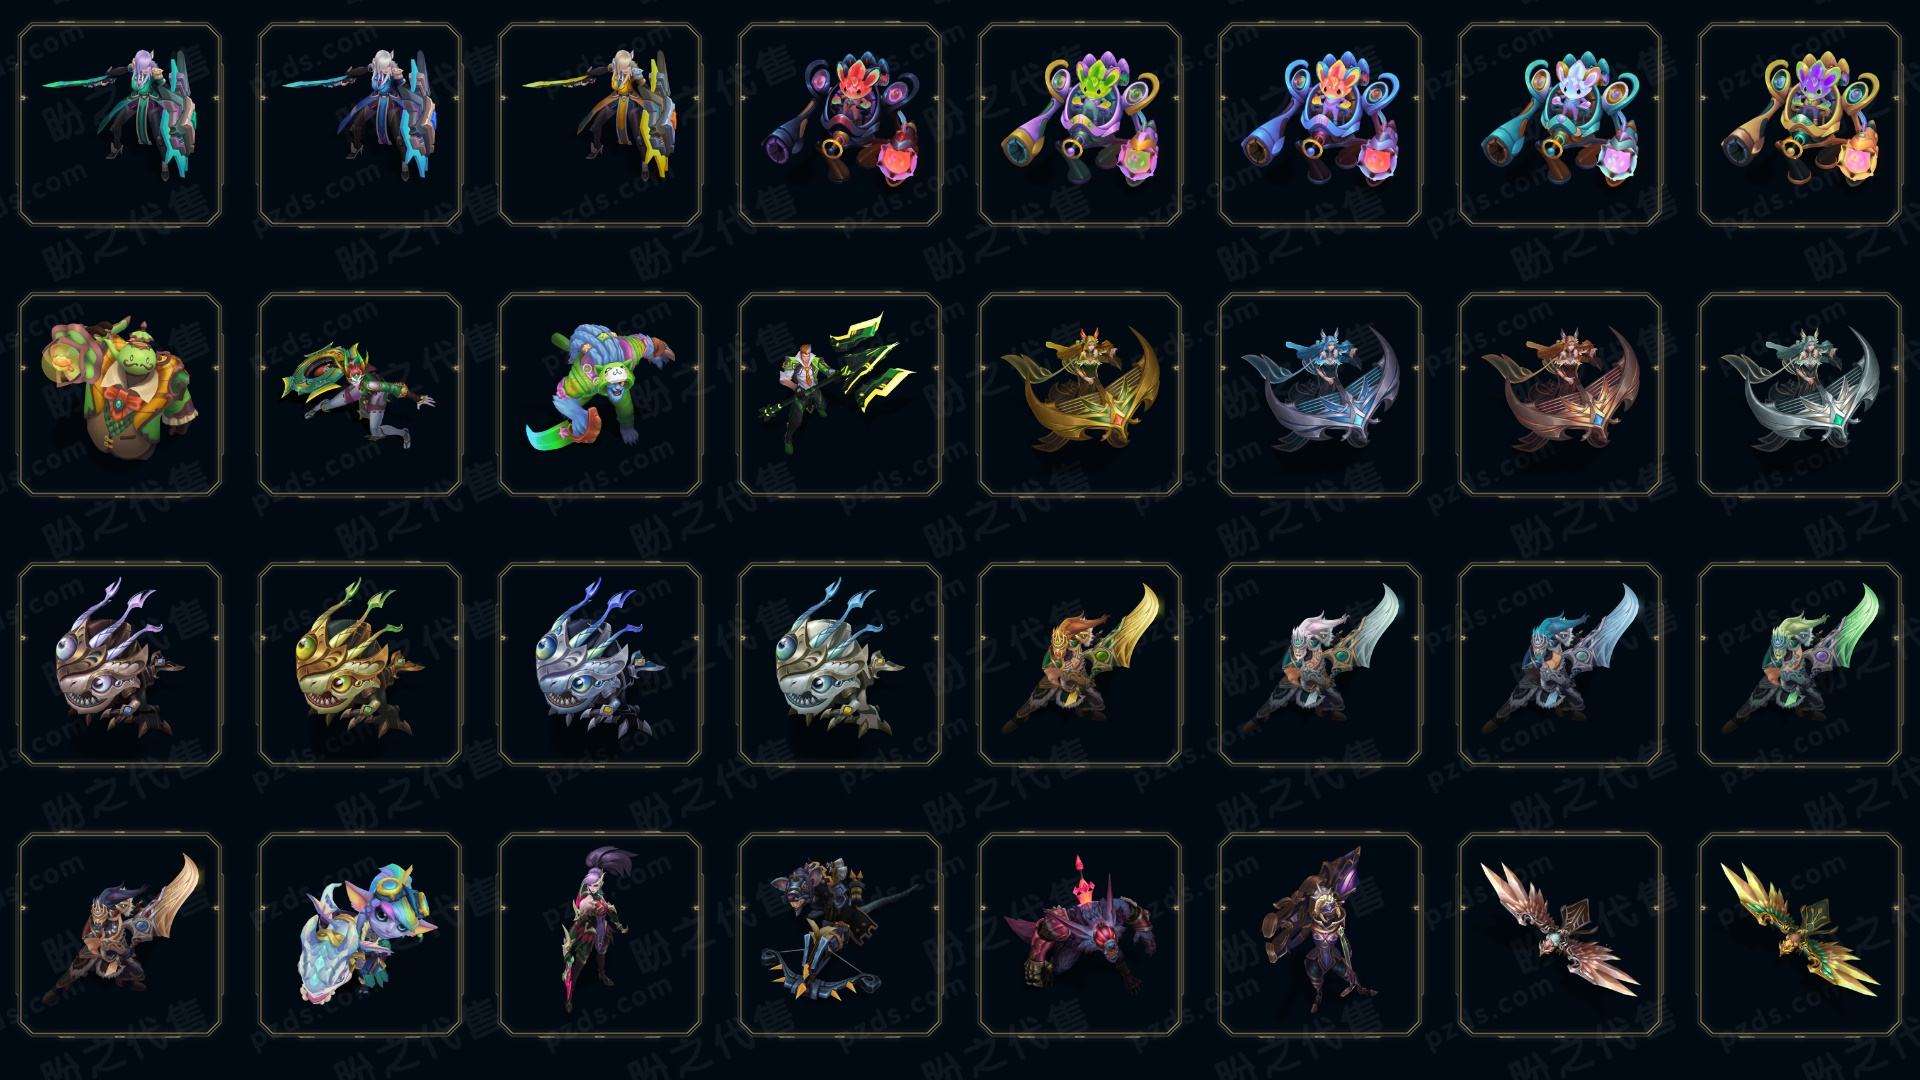Select the green plush bear backpack character skin
Viewport: 1920px width, 1080px height.
click(x=120, y=394)
